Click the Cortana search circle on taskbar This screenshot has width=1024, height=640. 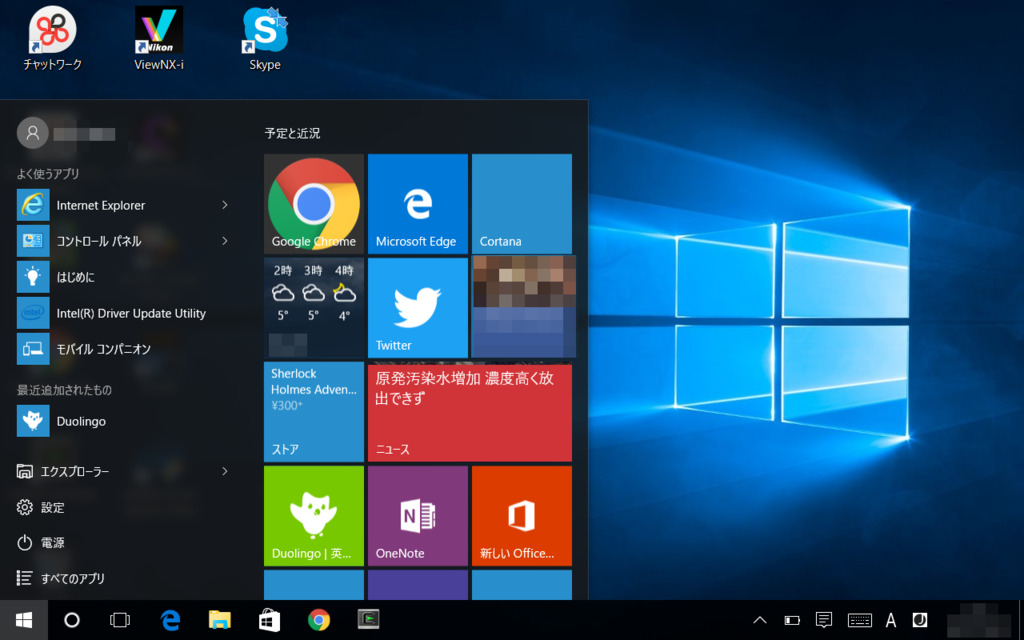[x=70, y=620]
